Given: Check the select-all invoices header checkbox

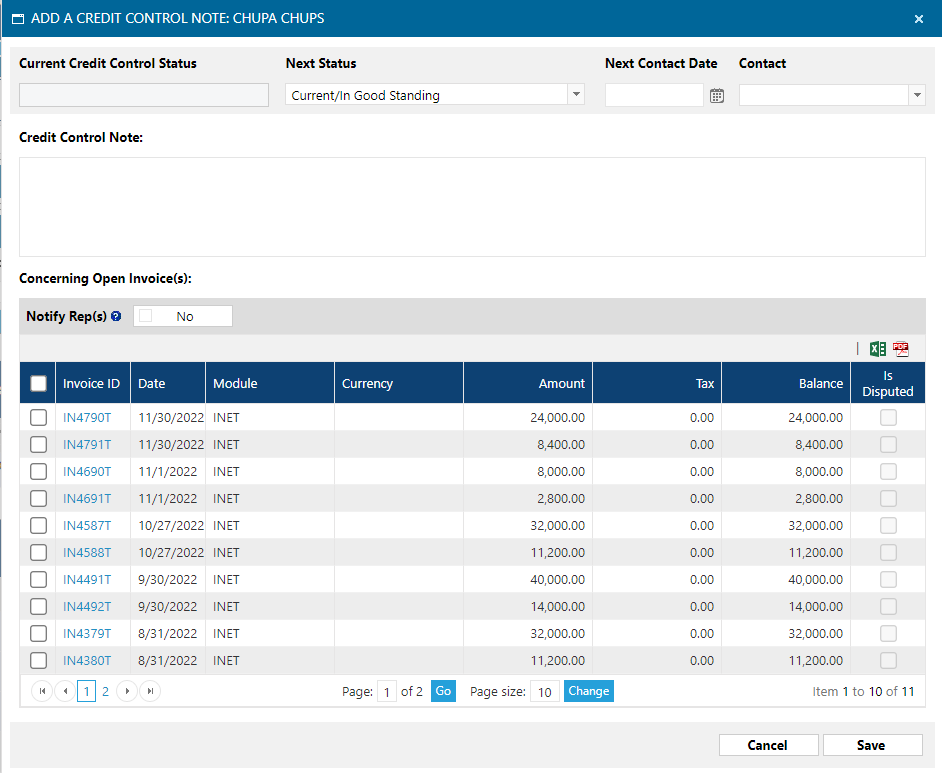Looking at the screenshot, I should pos(38,383).
